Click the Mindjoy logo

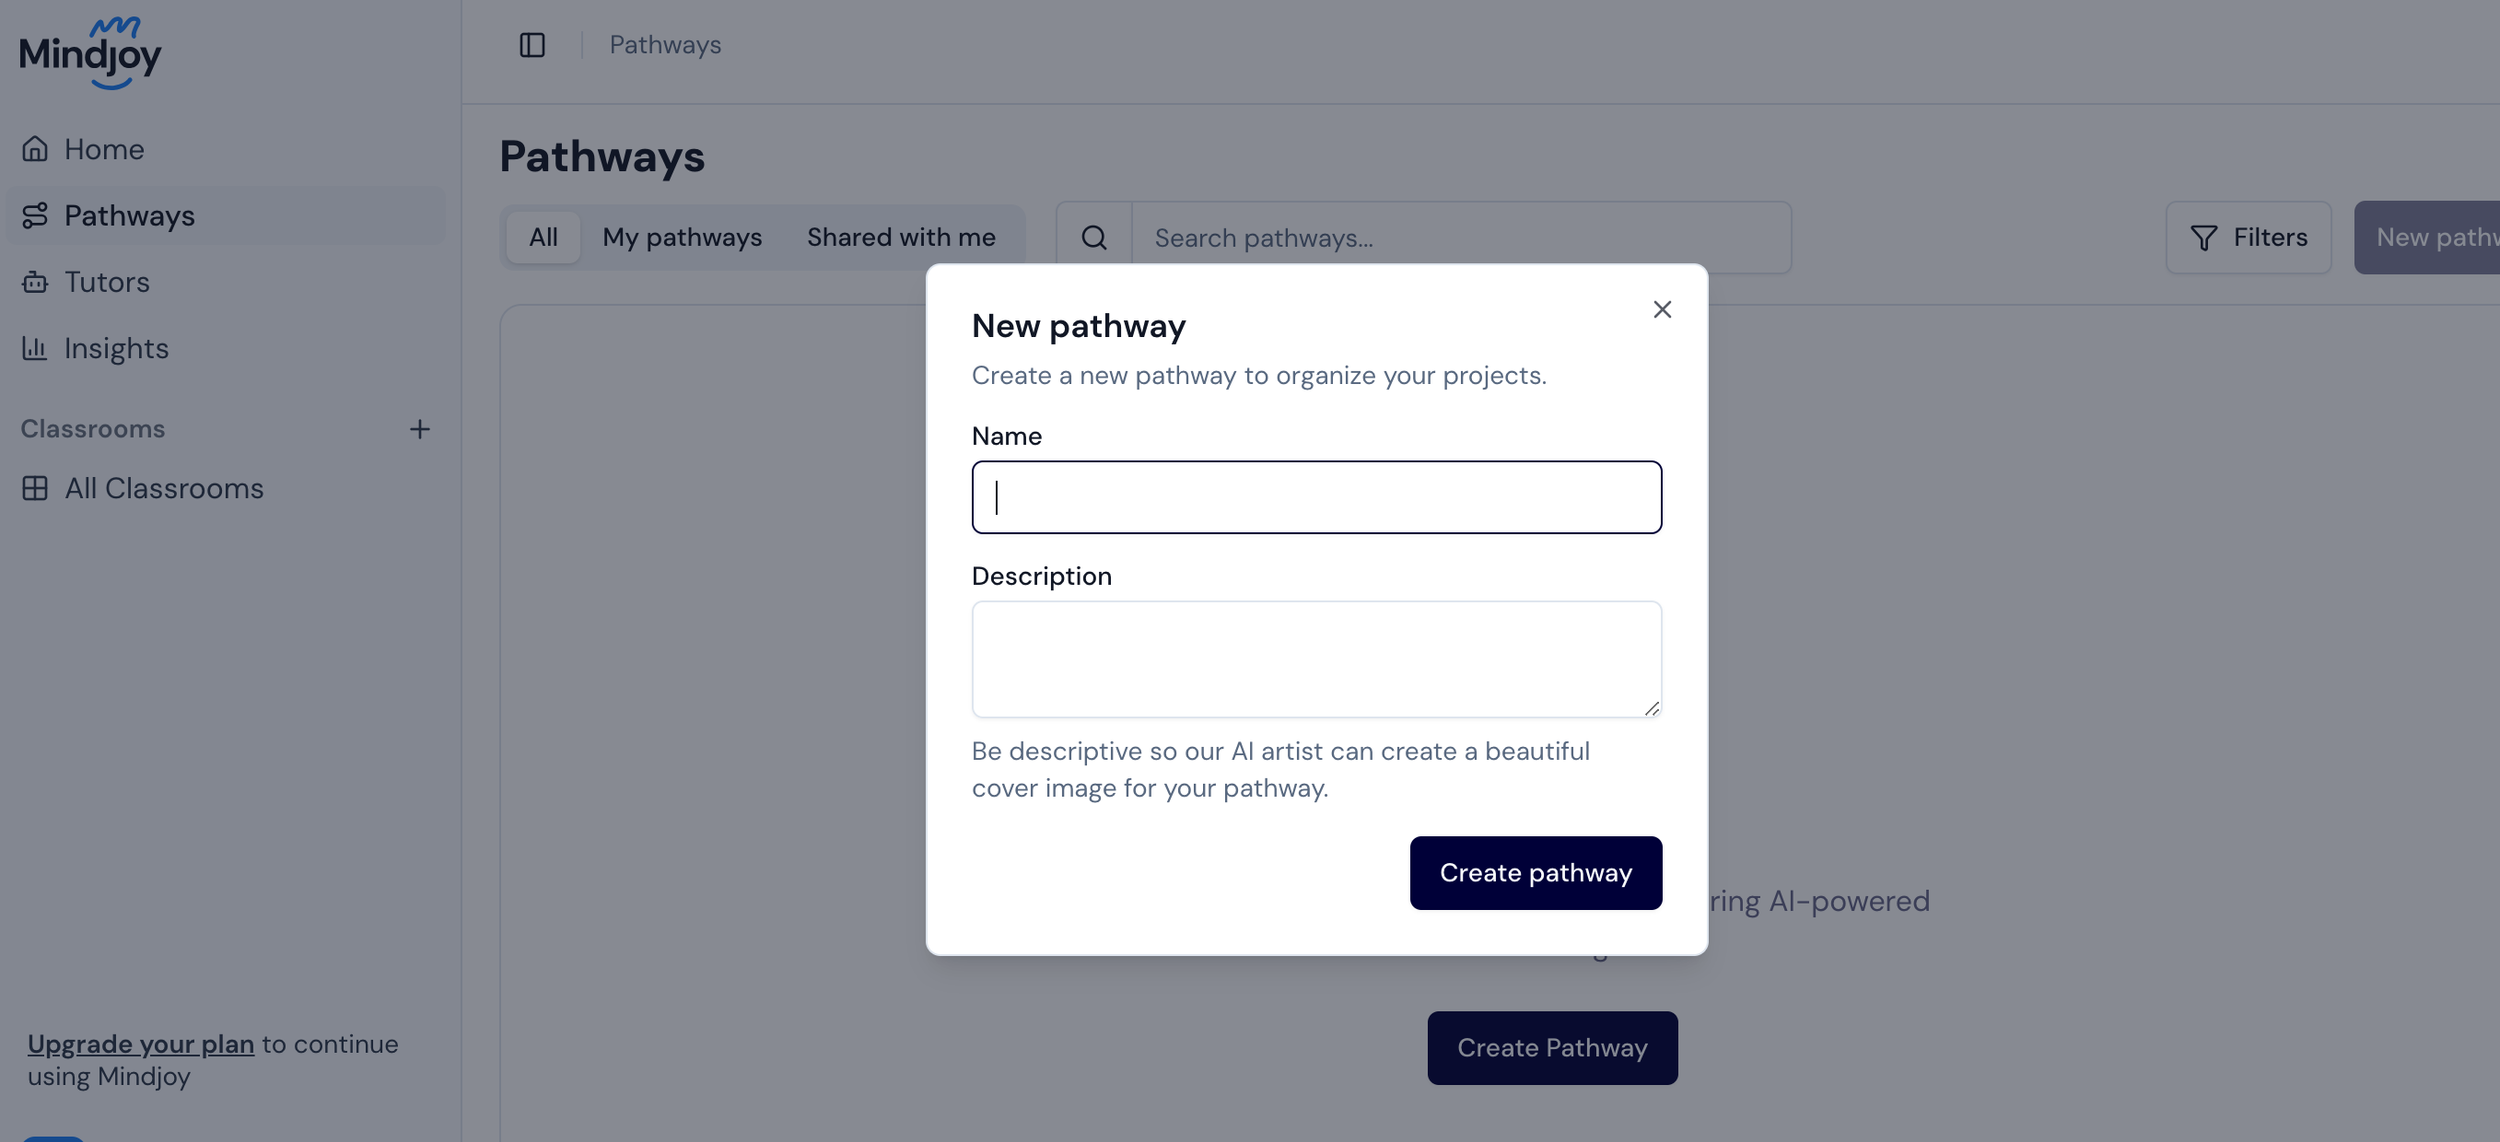coord(90,52)
